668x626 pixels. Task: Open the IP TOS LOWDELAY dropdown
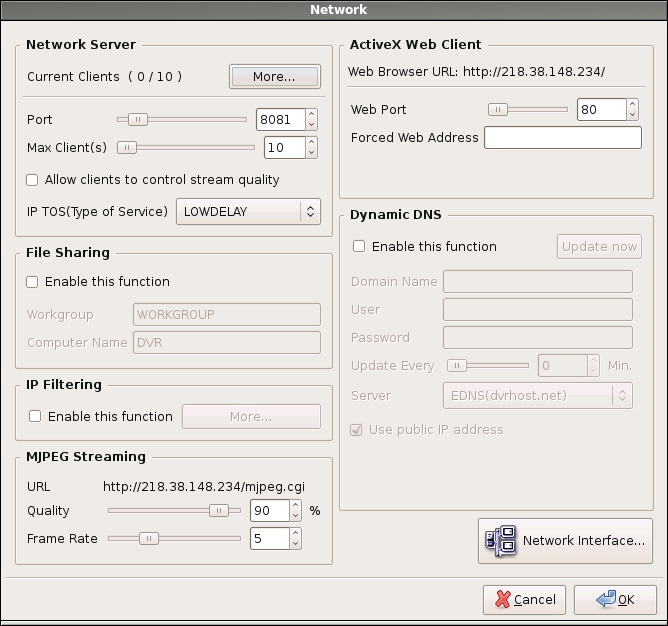[x=247, y=211]
